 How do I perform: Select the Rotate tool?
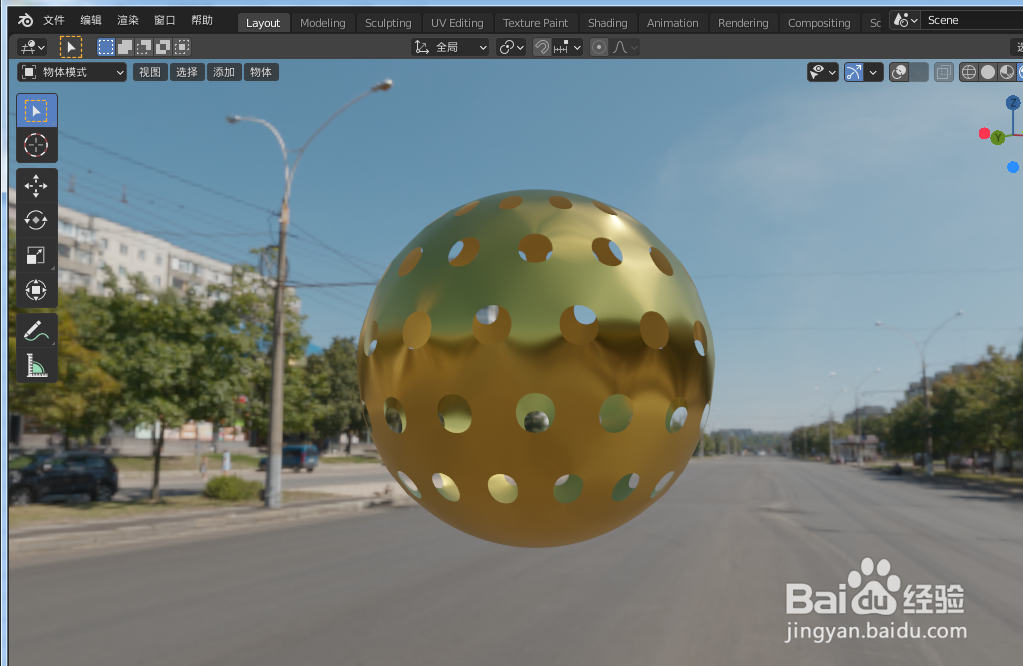pyautogui.click(x=37, y=220)
